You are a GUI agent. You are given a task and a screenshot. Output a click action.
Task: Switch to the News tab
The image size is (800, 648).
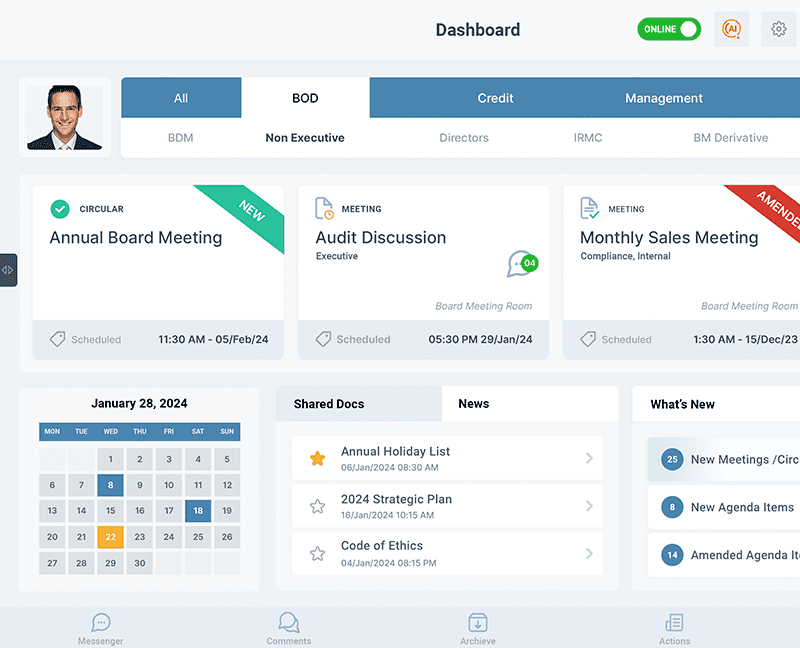coord(473,404)
